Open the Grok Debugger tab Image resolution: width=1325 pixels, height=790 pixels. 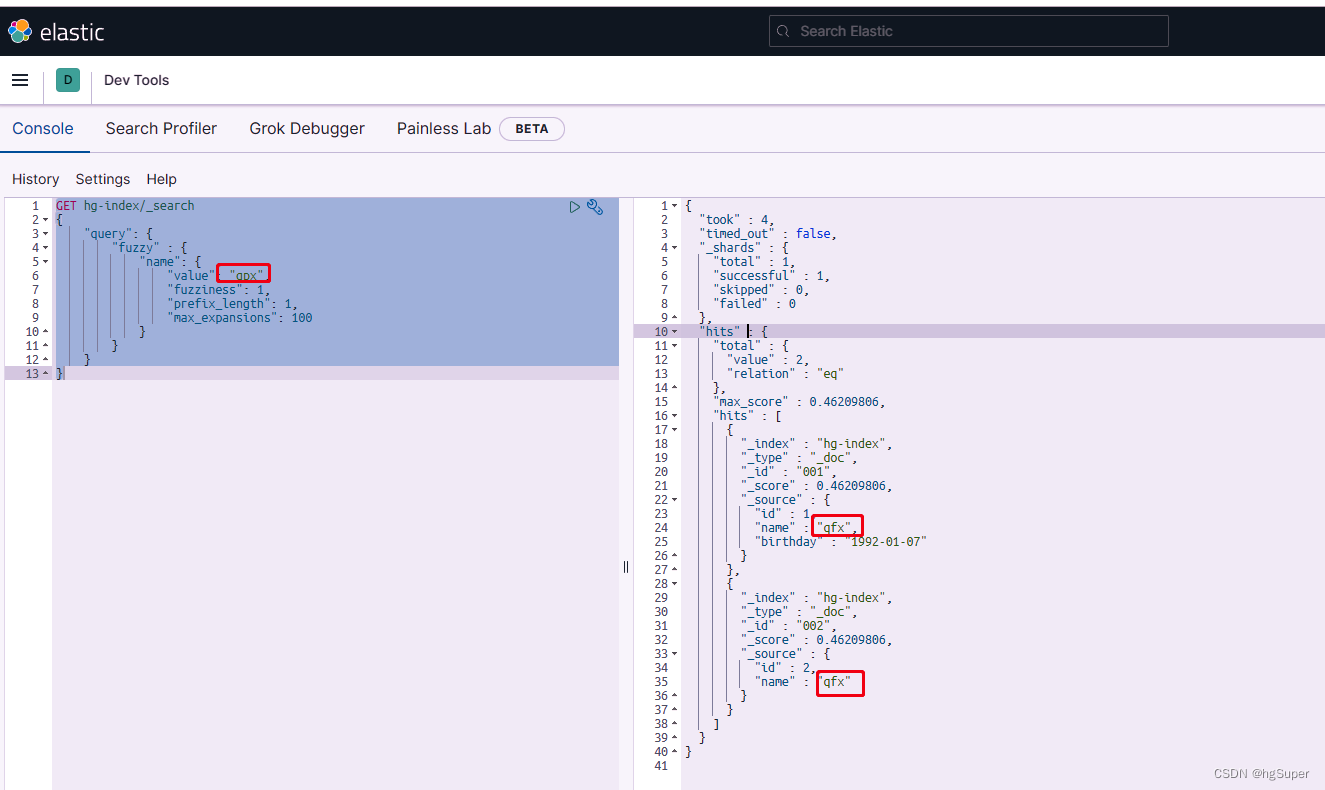[x=307, y=128]
